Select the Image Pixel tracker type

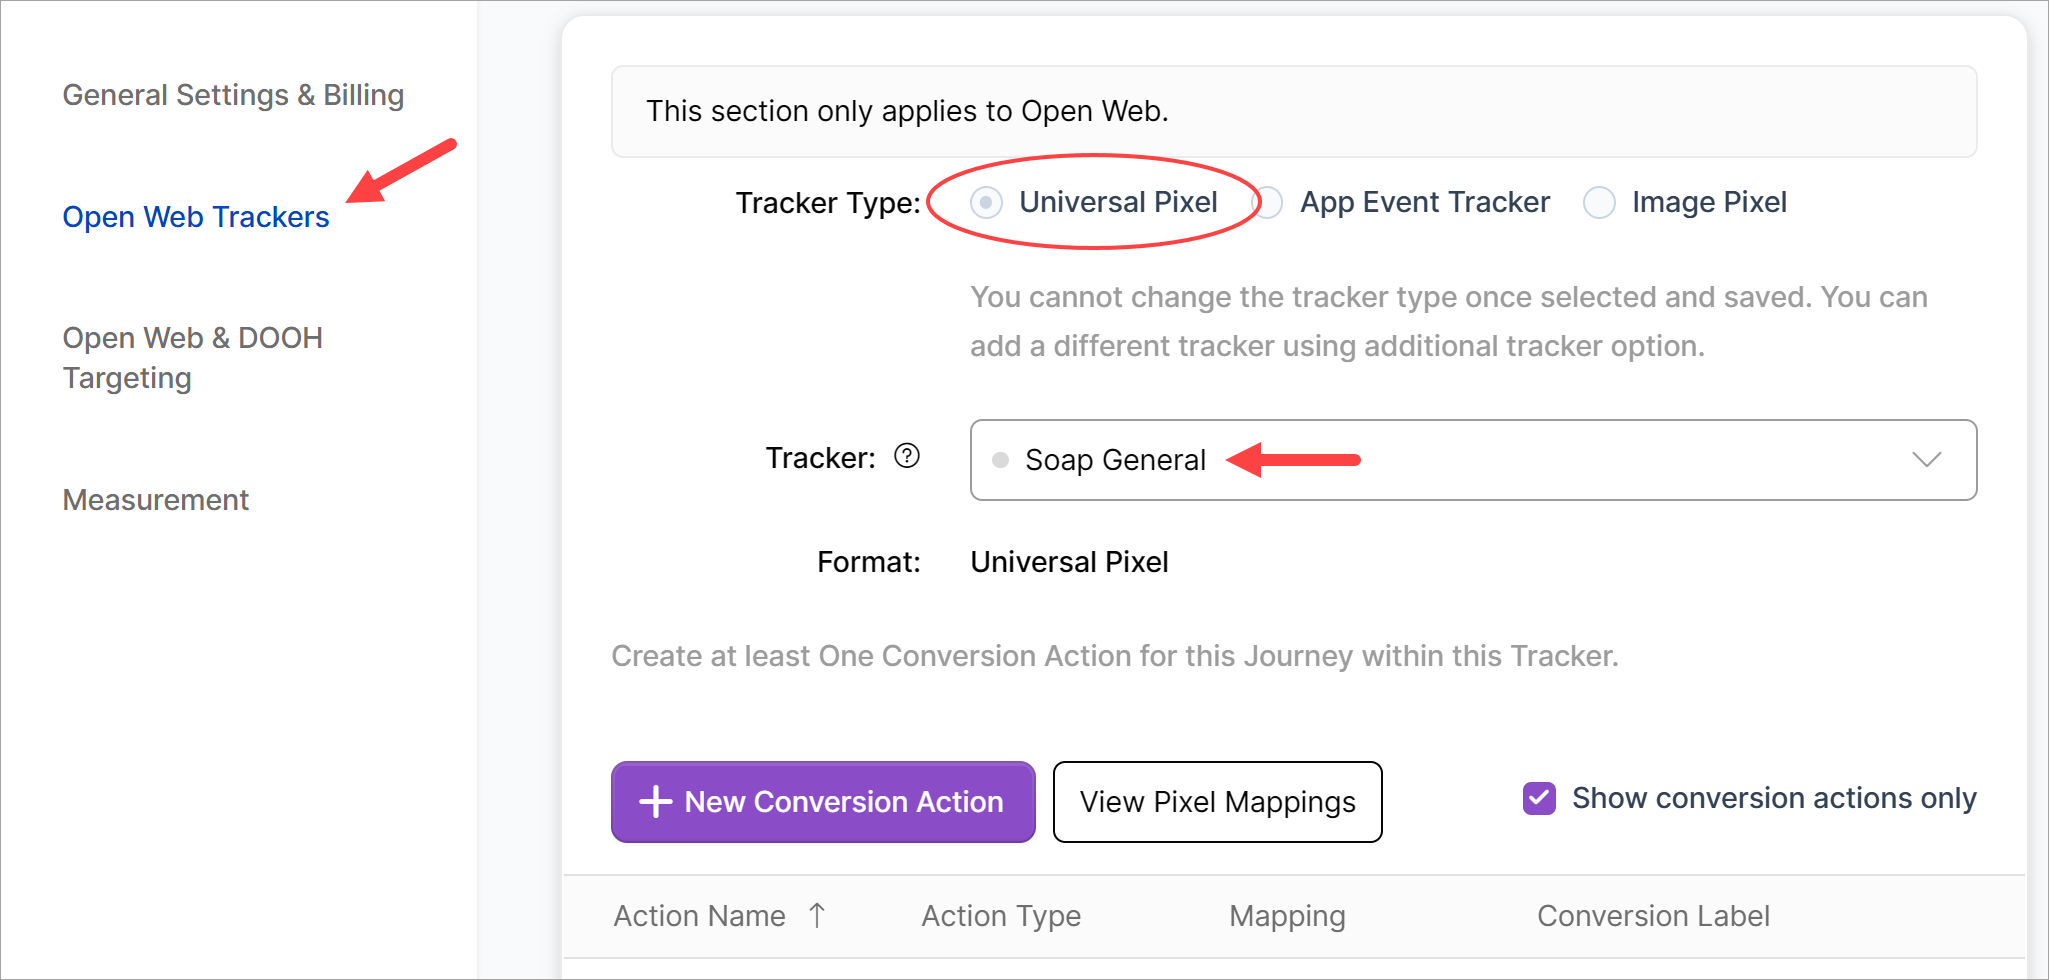[x=1599, y=203]
